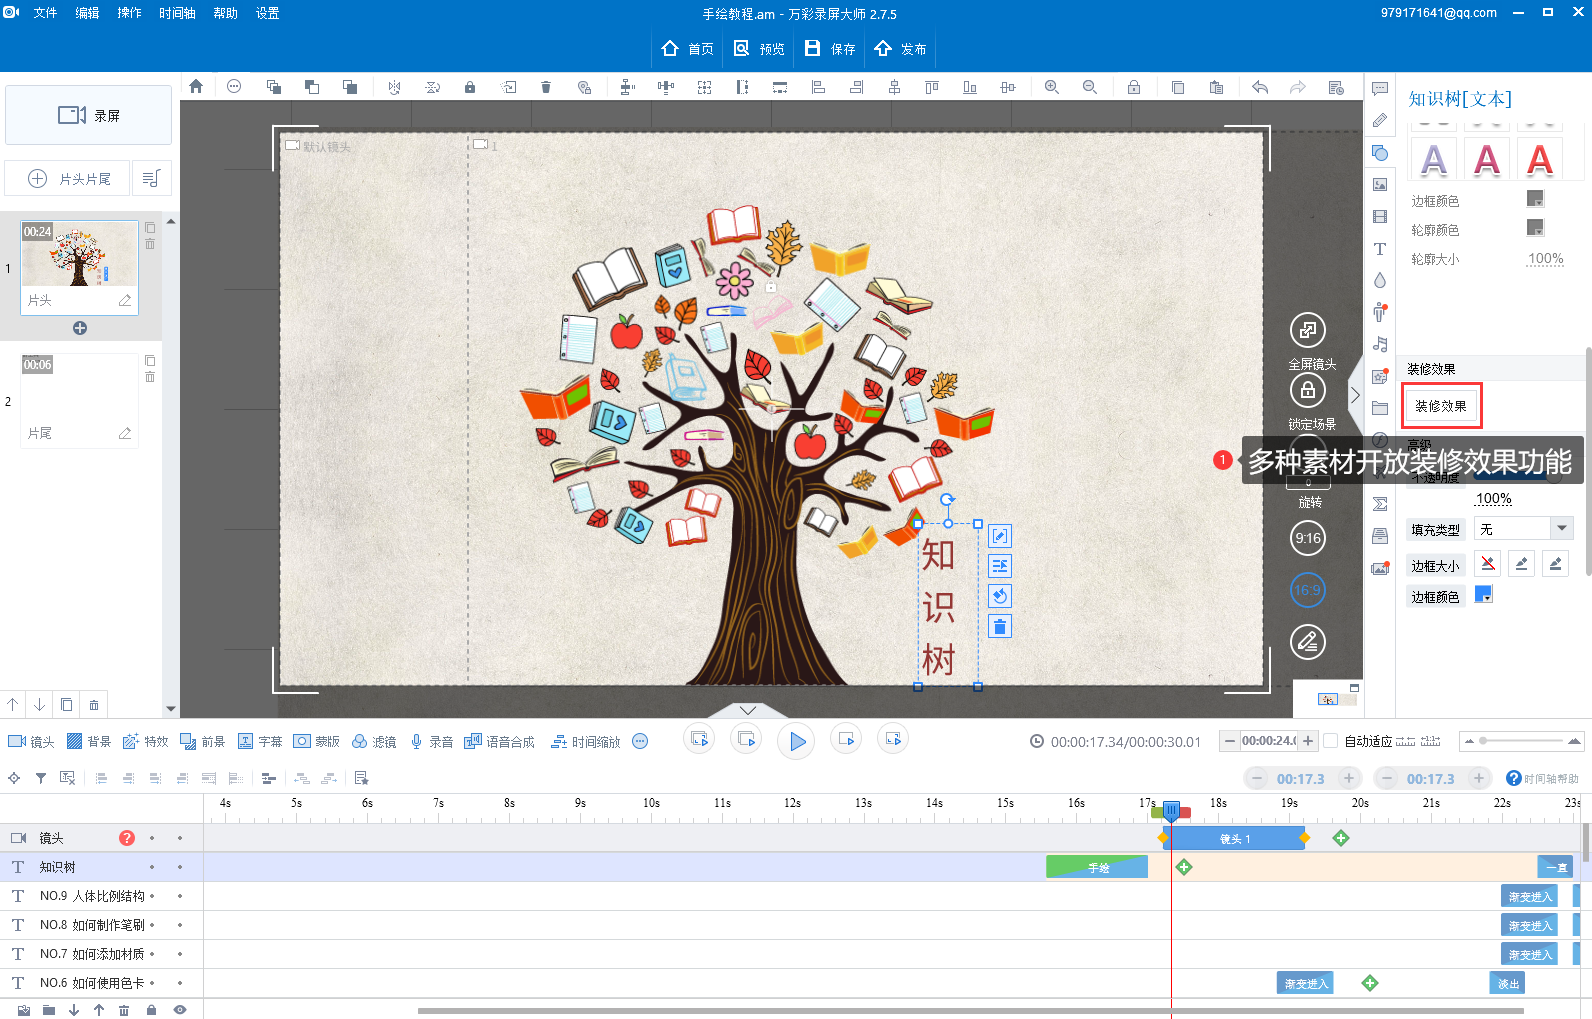This screenshot has height=1019, width=1592.
Task: Open the 编辑 menu
Action: (x=87, y=13)
